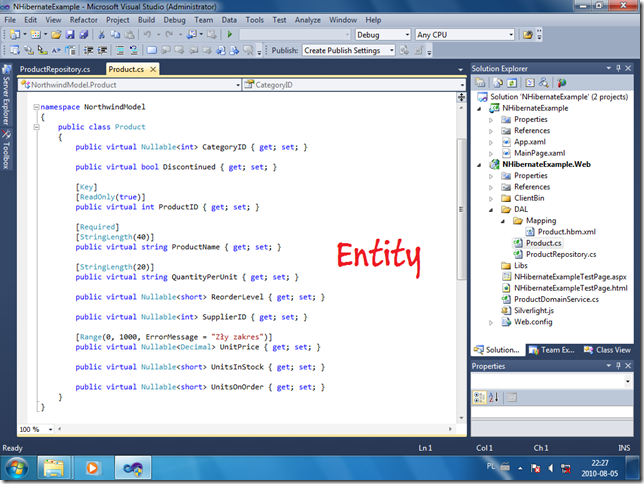Open the File menu
The height and width of the screenshot is (484, 644).
click(10, 20)
